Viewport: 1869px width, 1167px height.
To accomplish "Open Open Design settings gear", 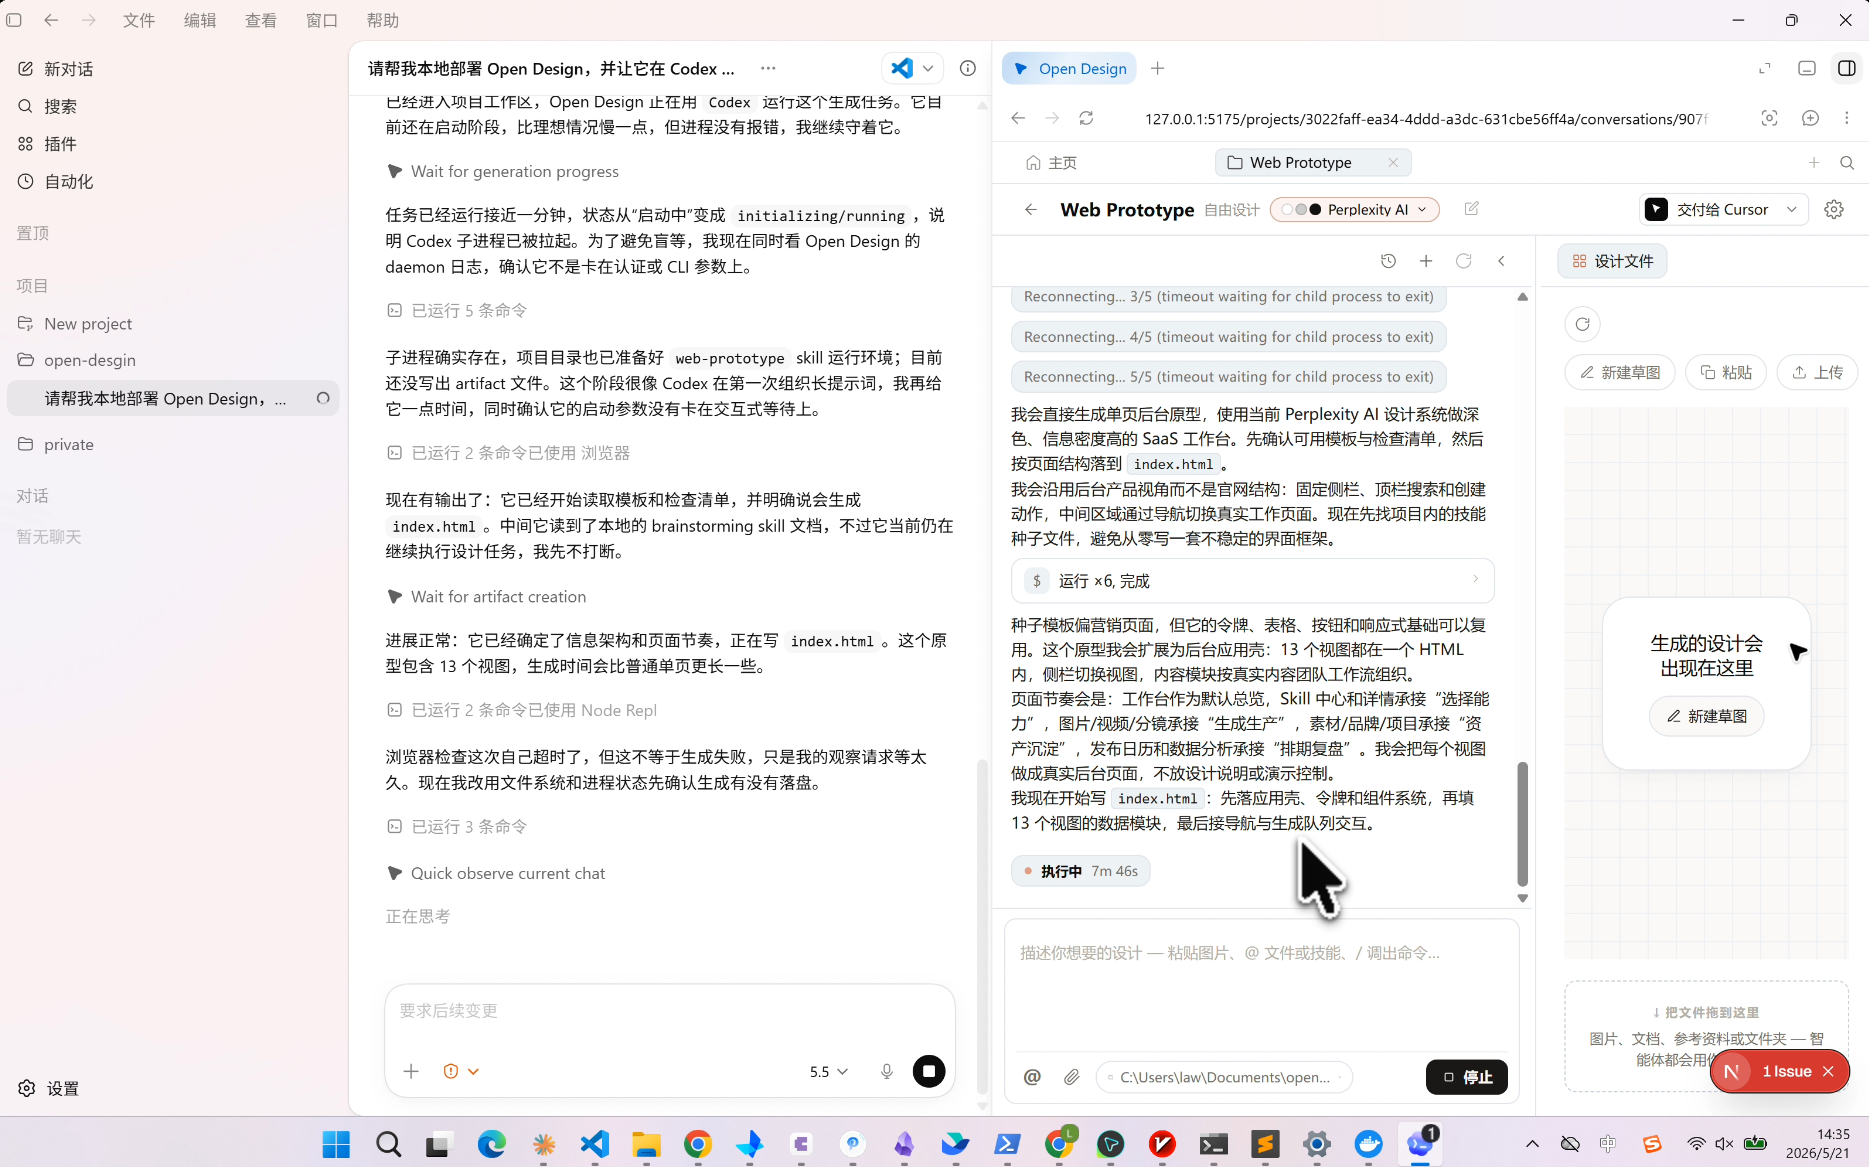I will pos(1833,209).
